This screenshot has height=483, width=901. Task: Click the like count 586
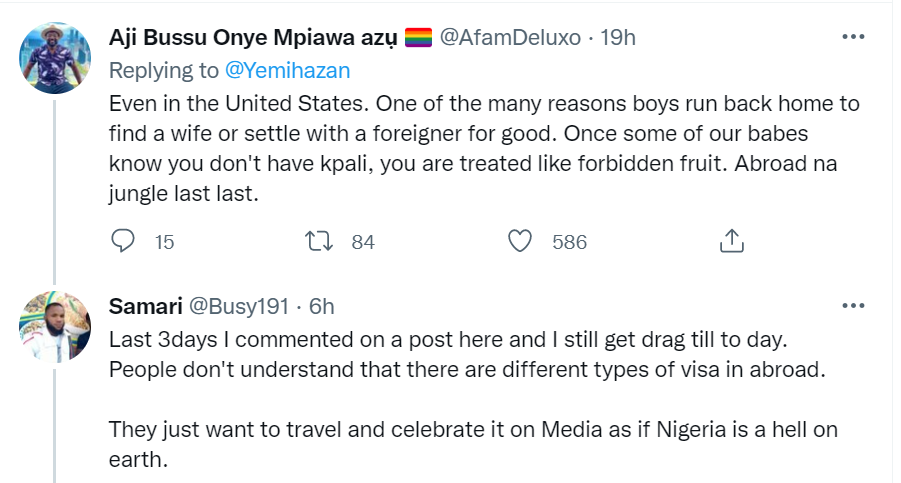tap(570, 242)
